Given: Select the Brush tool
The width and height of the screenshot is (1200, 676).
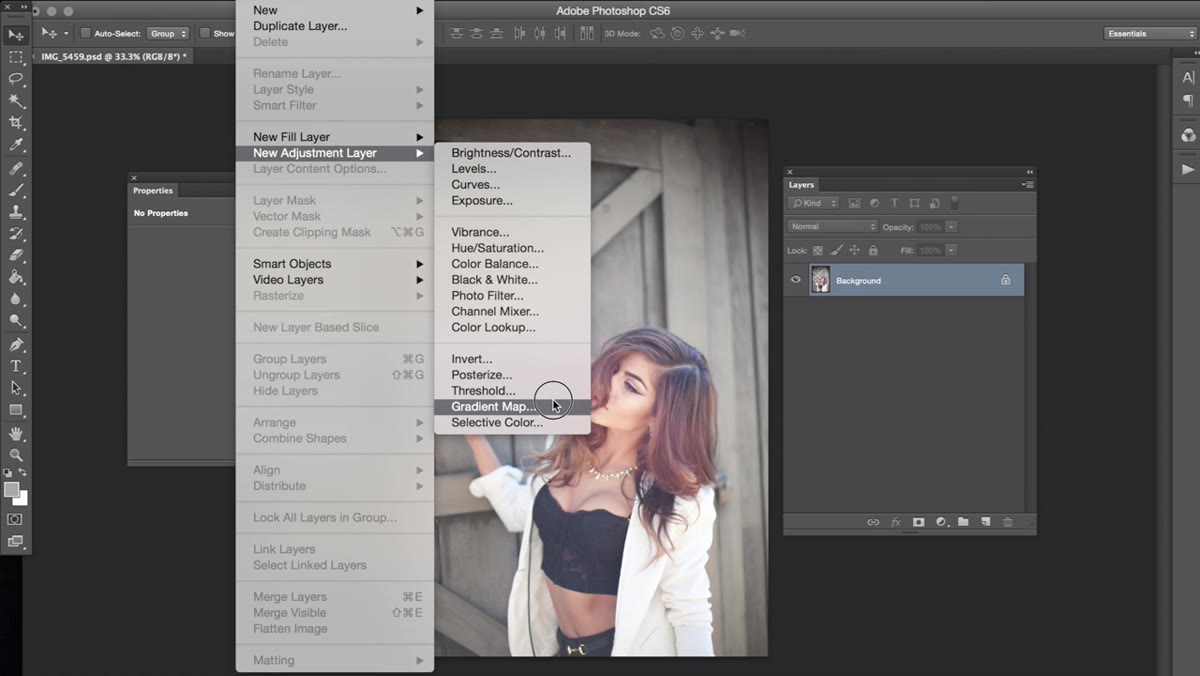Looking at the screenshot, I should pyautogui.click(x=15, y=190).
